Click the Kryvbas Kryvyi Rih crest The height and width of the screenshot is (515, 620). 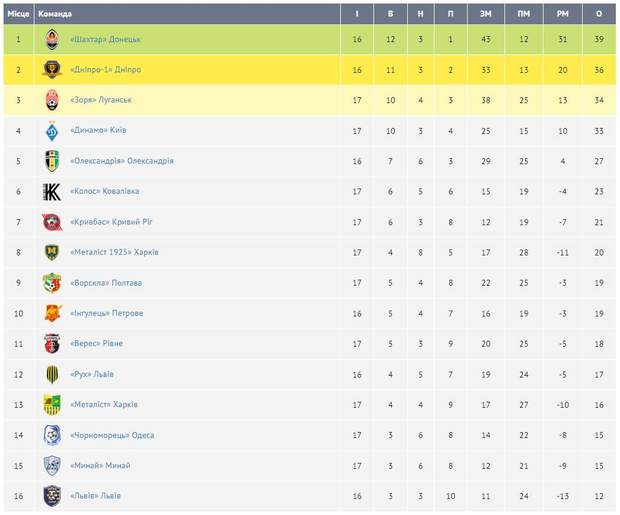click(52, 222)
